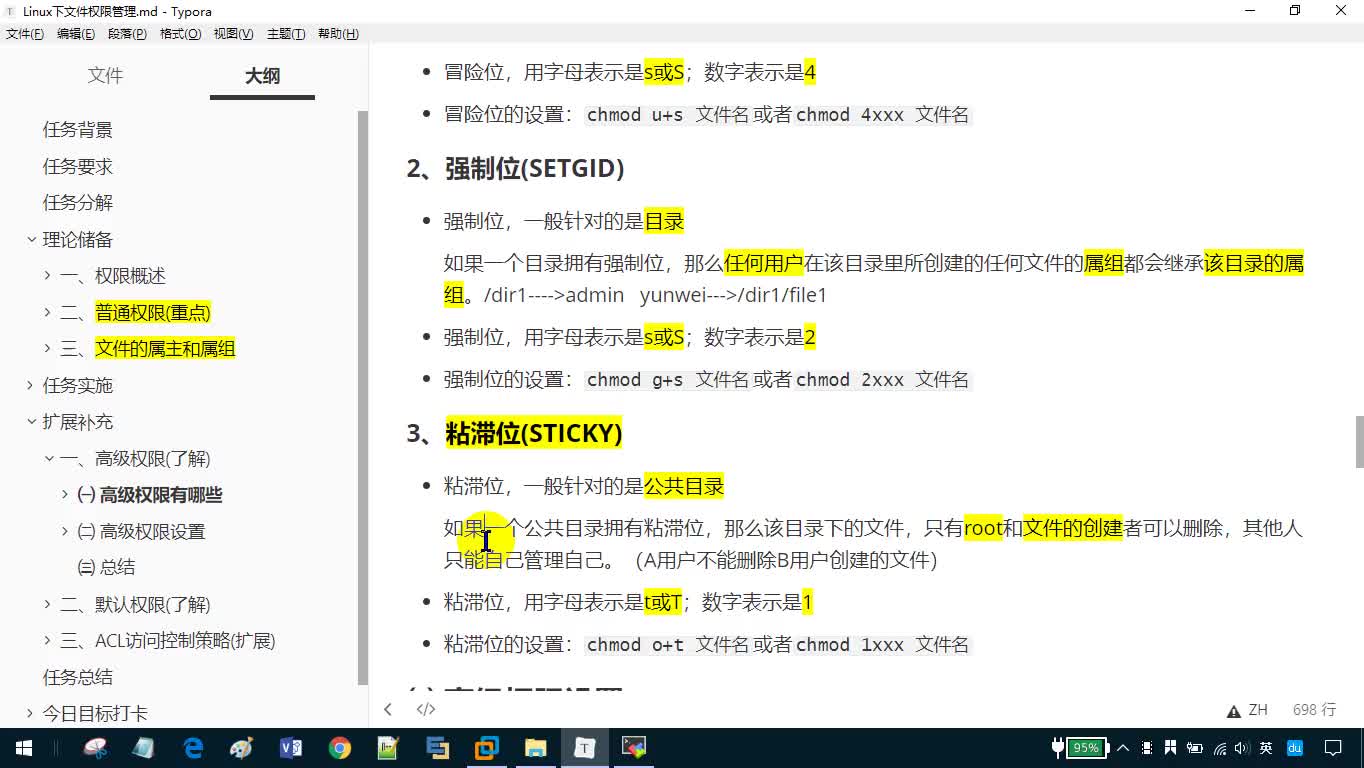The image size is (1364, 768).
Task: Open the notebook app beside Edge
Action: coord(144,747)
